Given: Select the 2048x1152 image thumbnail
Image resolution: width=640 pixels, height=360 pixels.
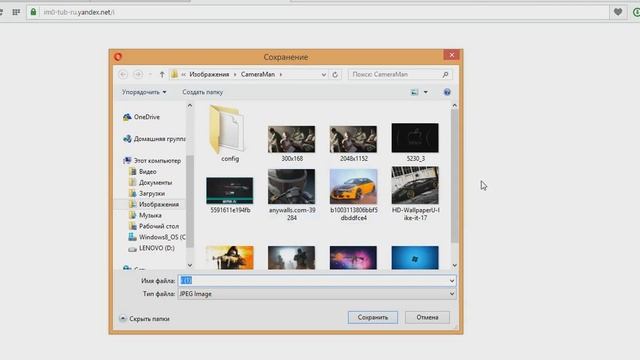Looking at the screenshot, I should tap(353, 139).
